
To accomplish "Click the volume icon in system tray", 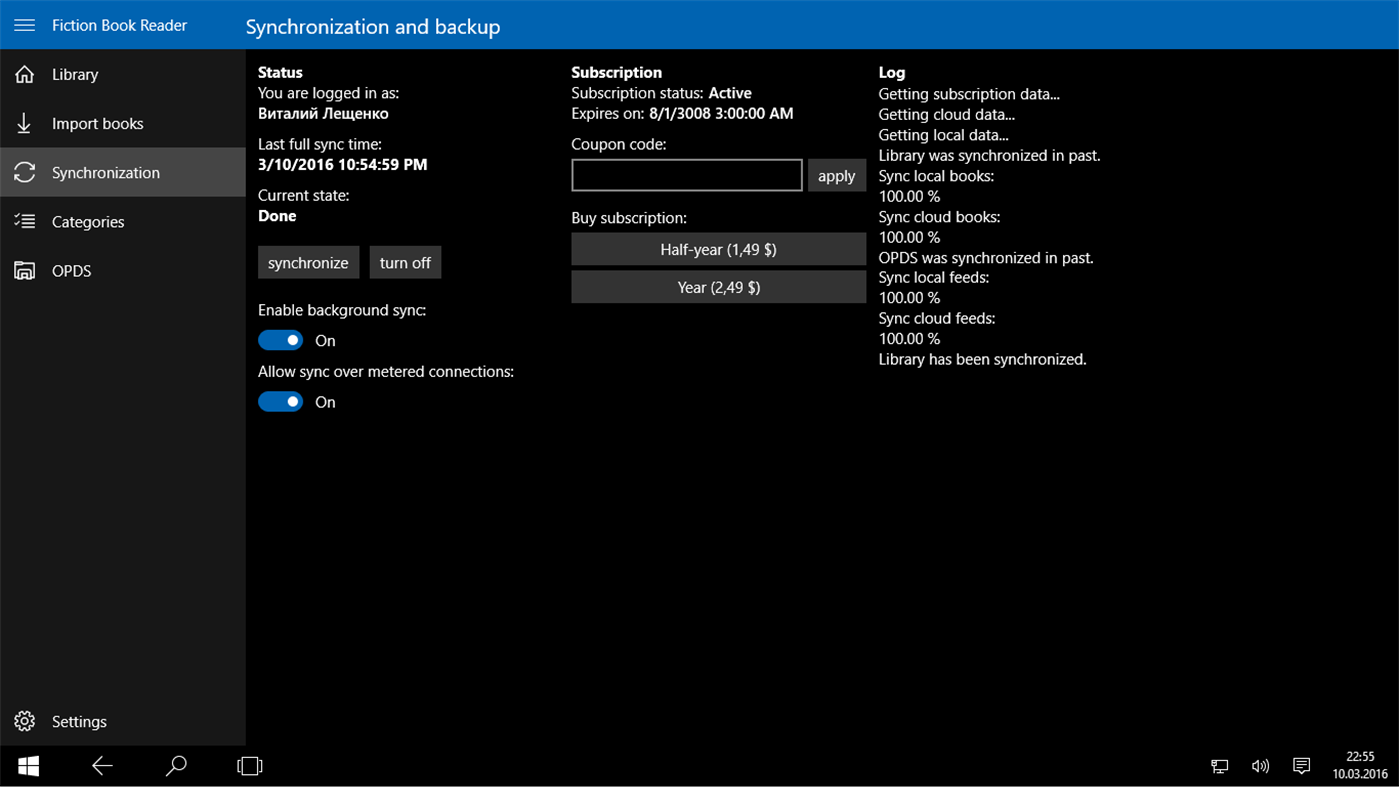I will tap(1260, 765).
